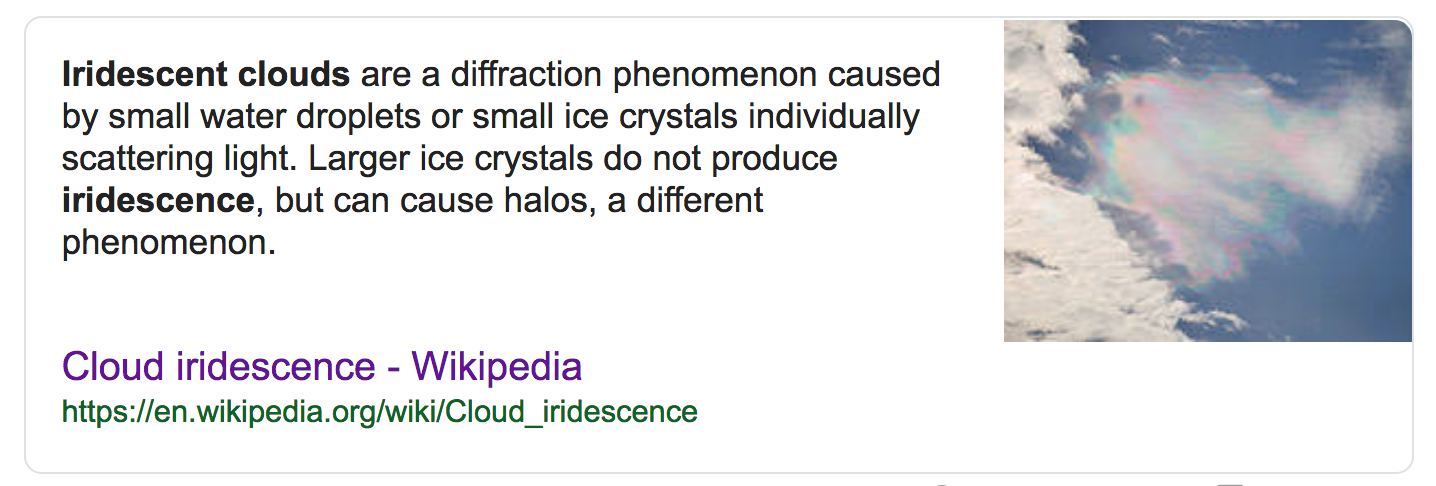
Task: Open the iridescent cloud photo thumbnail
Action: coord(1207,181)
